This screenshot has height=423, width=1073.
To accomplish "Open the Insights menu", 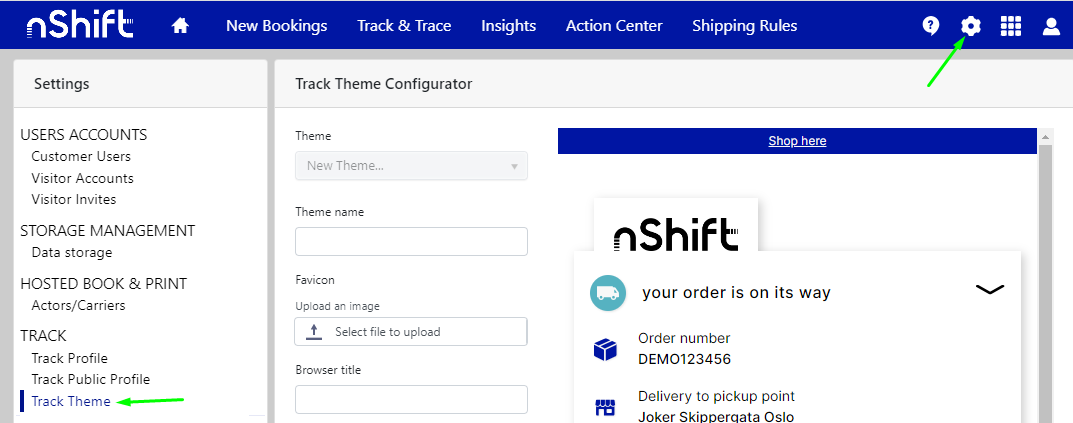I will (x=508, y=26).
